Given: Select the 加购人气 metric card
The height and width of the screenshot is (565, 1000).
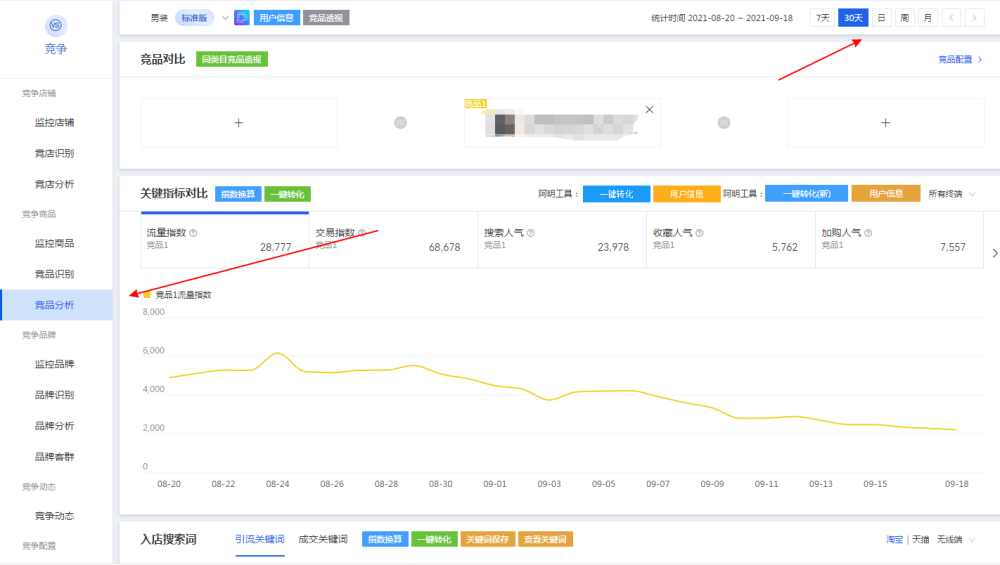Looking at the screenshot, I should tap(899, 240).
